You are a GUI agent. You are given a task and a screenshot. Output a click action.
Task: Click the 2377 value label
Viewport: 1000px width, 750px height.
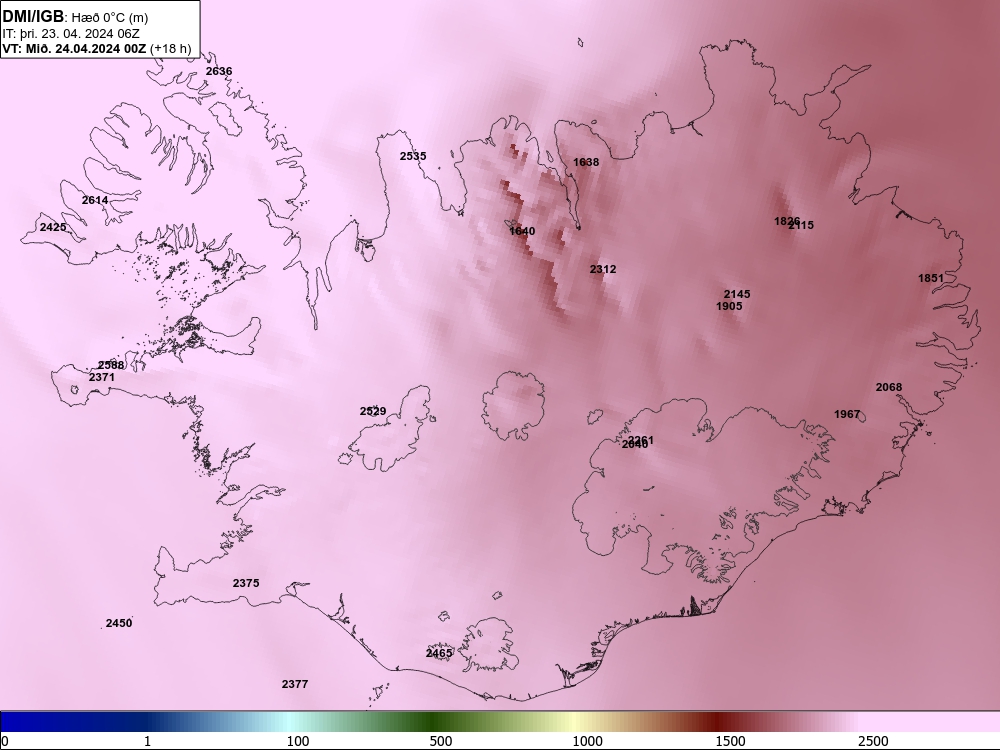tap(295, 684)
